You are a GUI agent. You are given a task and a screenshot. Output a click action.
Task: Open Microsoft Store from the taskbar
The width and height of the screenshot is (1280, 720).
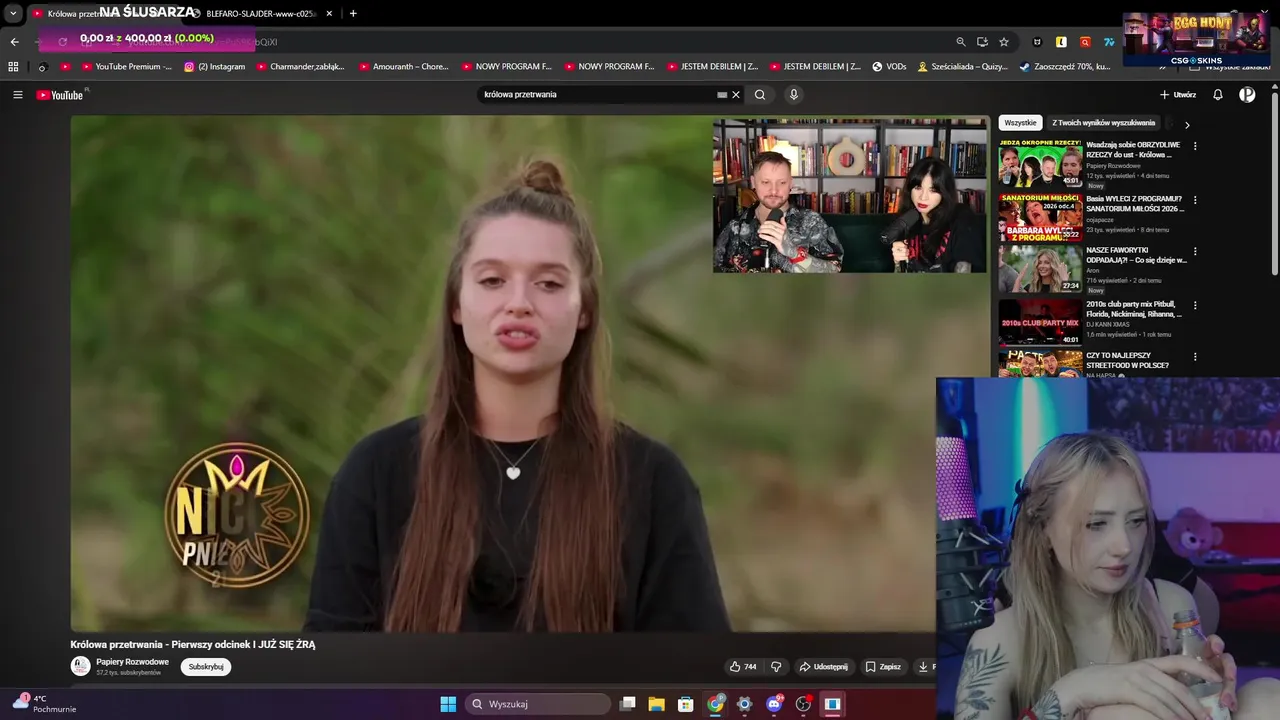click(x=685, y=704)
